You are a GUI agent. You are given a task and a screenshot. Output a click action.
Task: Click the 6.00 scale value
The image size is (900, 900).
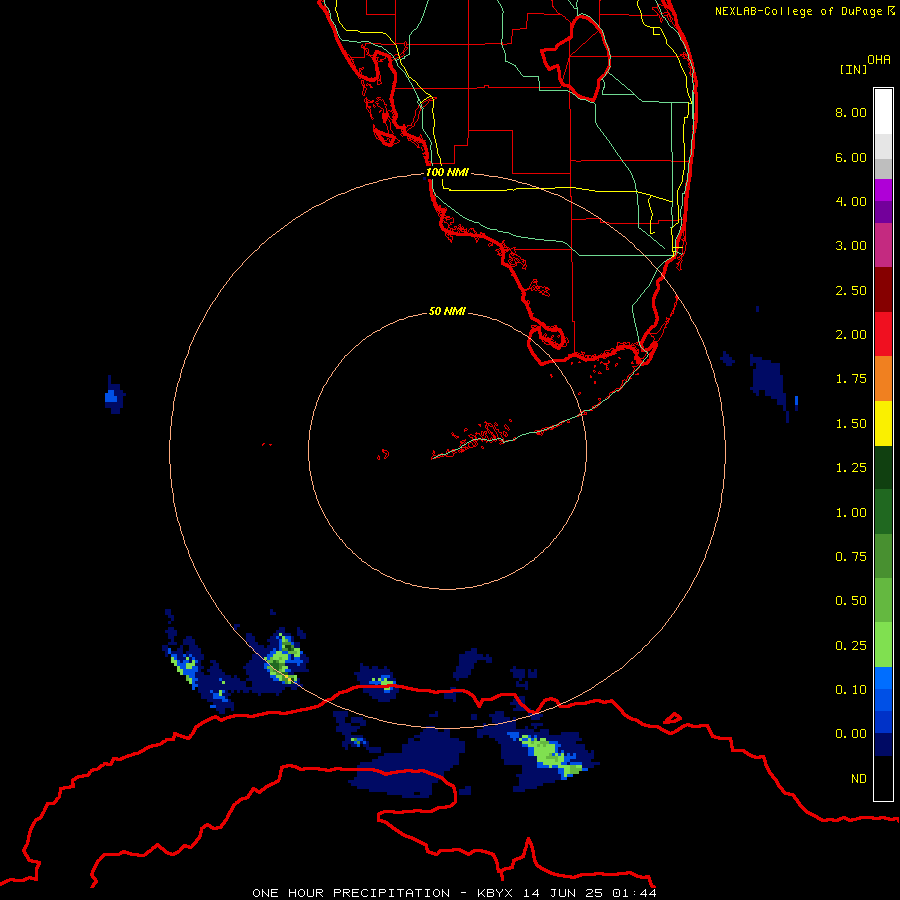pos(851,157)
